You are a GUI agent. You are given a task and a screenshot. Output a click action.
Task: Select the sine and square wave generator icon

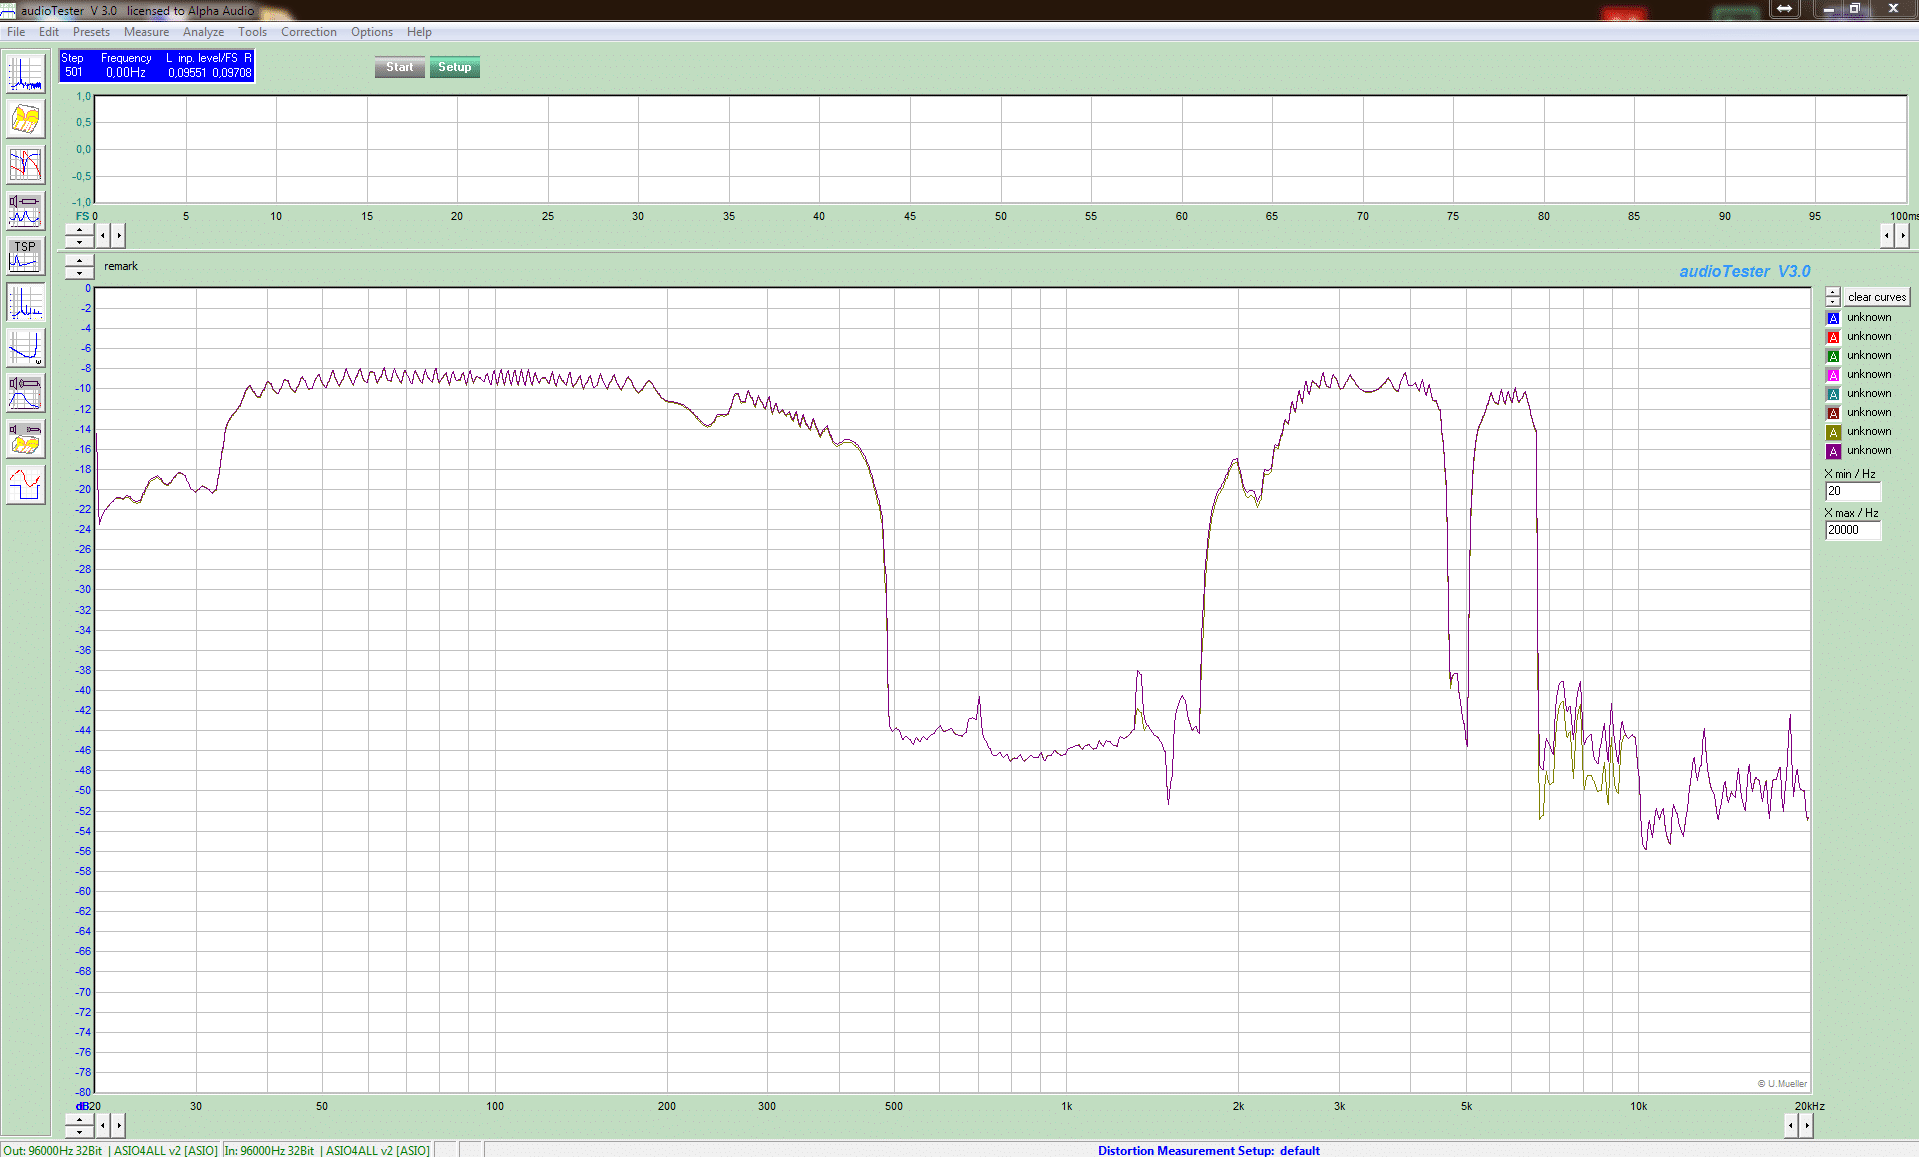click(x=25, y=484)
